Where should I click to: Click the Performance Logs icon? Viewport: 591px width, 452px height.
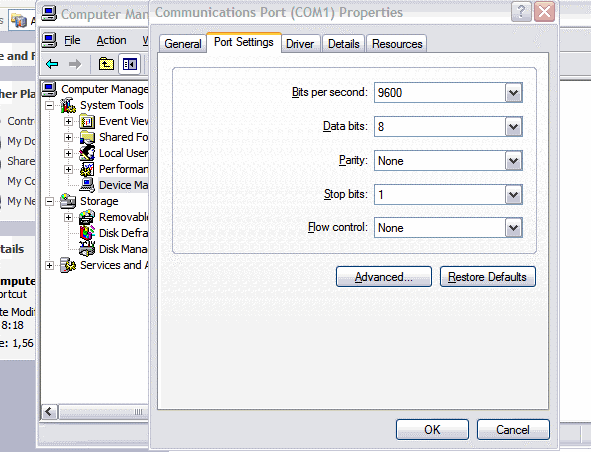(87, 169)
